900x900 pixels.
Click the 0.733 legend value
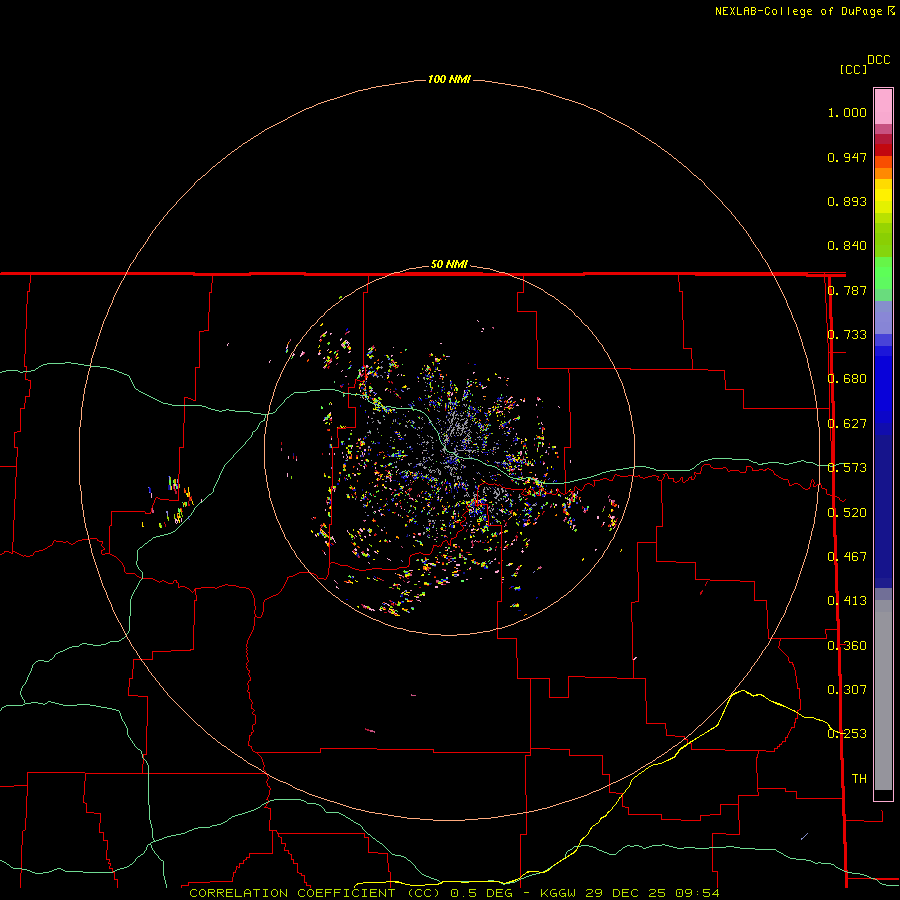coord(847,335)
